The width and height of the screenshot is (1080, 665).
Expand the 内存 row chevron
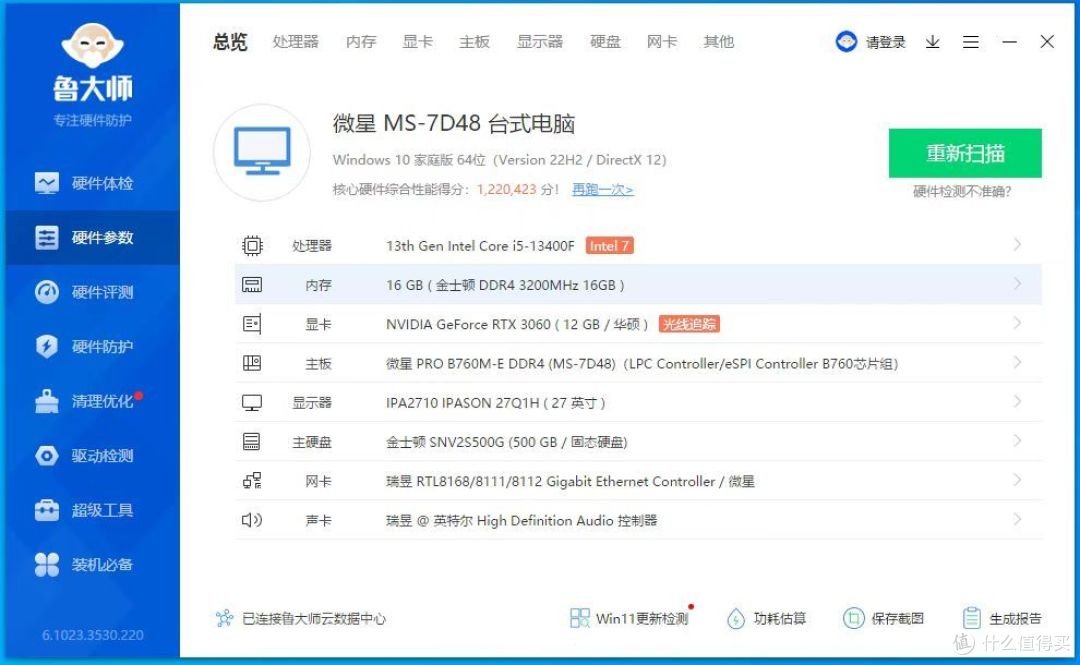pos(1017,284)
